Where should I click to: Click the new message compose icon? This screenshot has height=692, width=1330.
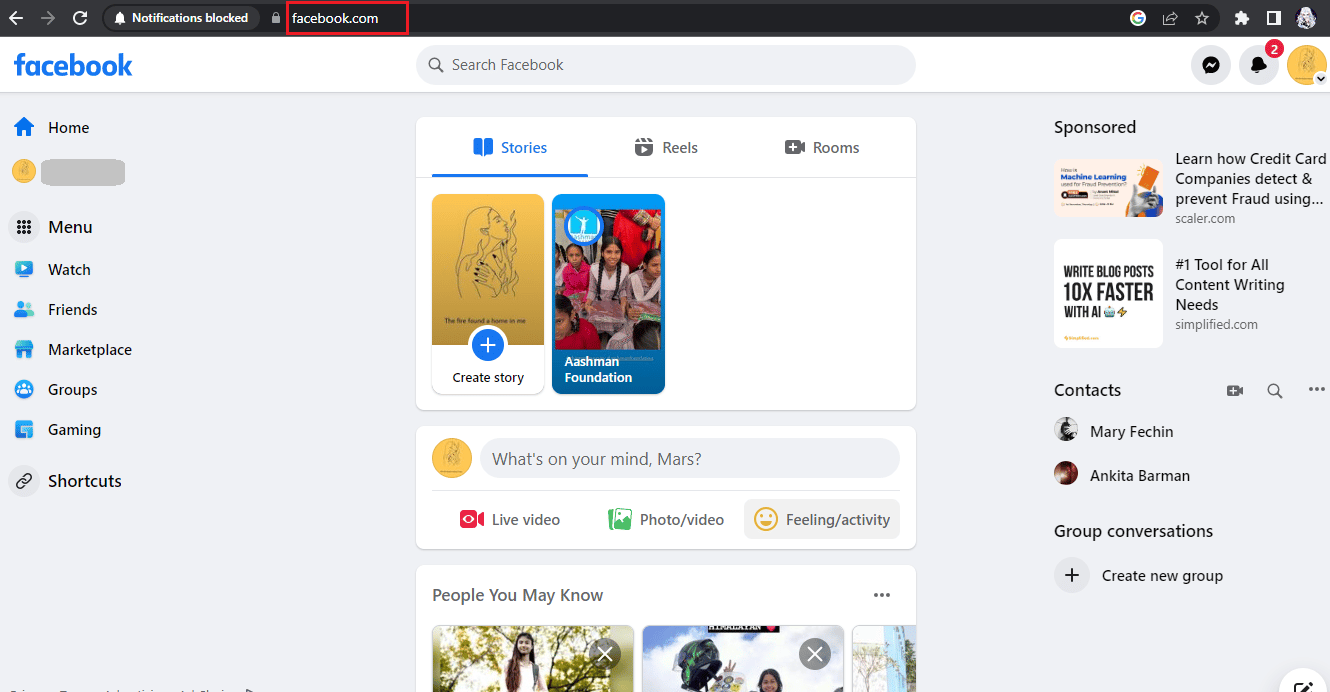point(1303,684)
